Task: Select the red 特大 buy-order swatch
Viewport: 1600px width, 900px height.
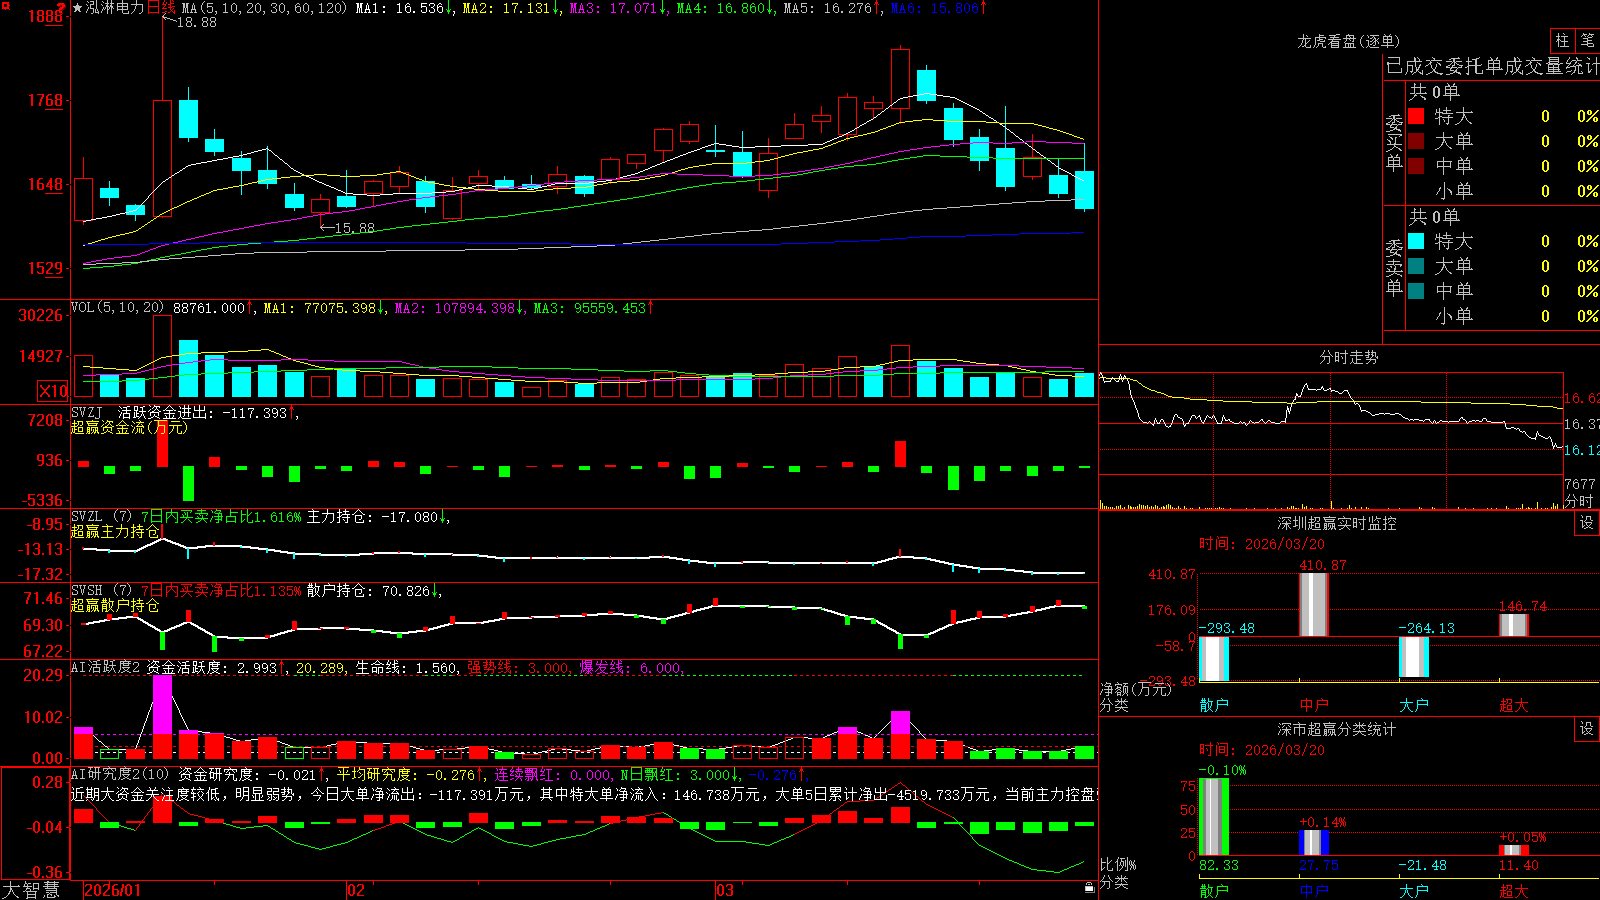Action: (x=1416, y=116)
